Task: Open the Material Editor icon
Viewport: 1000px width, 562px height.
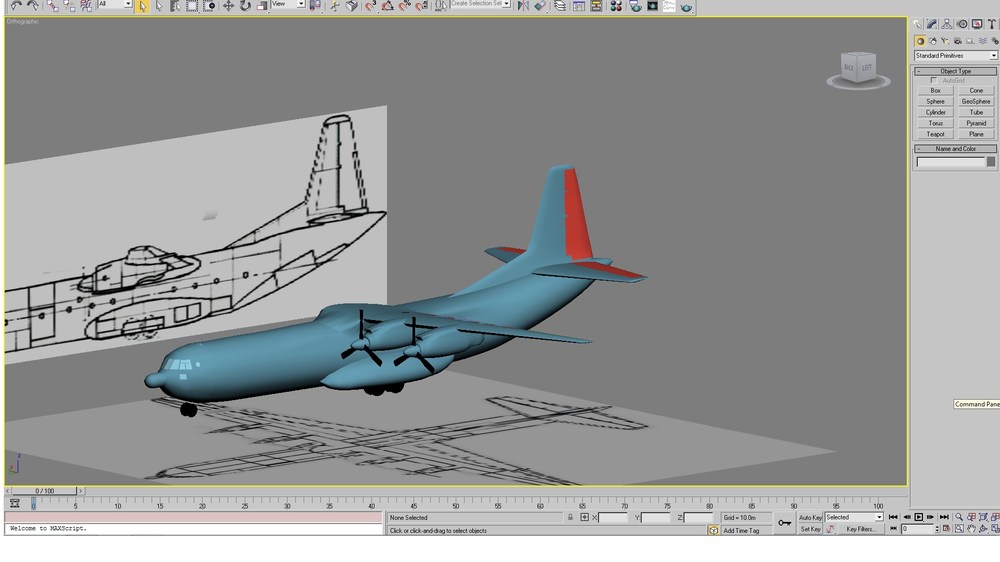Action: click(615, 6)
